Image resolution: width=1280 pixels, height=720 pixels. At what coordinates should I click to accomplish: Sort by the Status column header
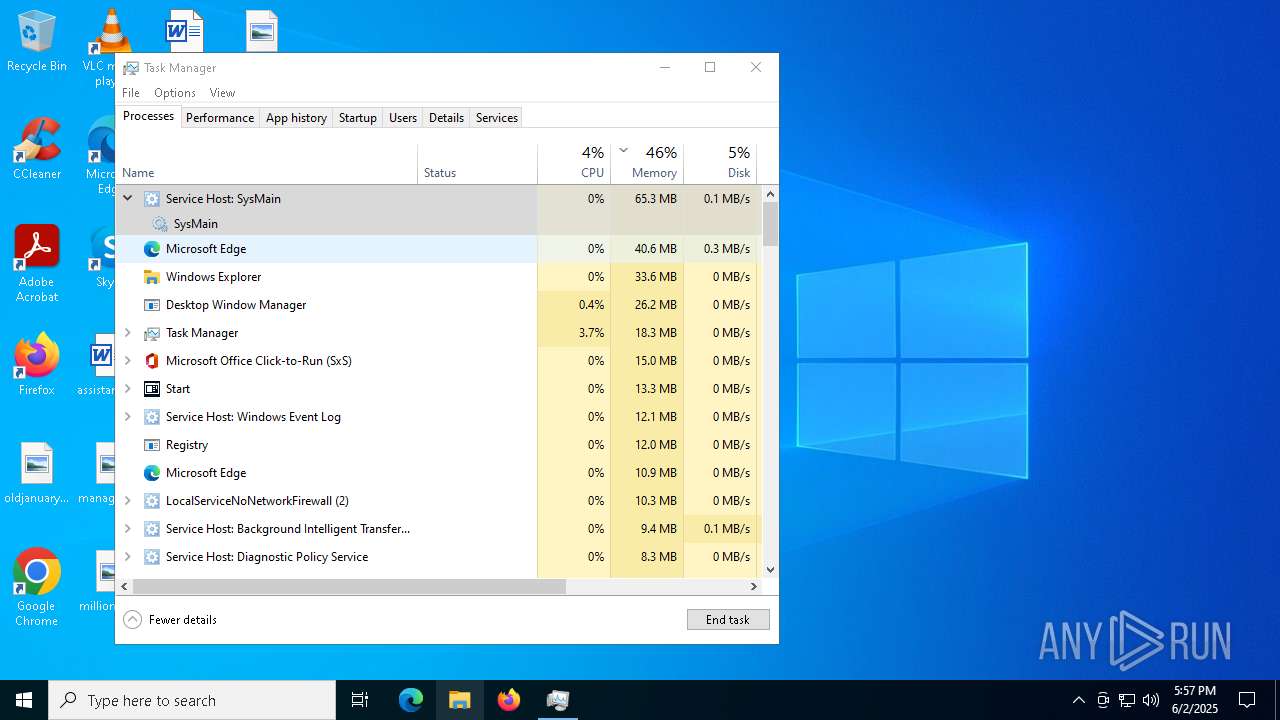pyautogui.click(x=477, y=164)
